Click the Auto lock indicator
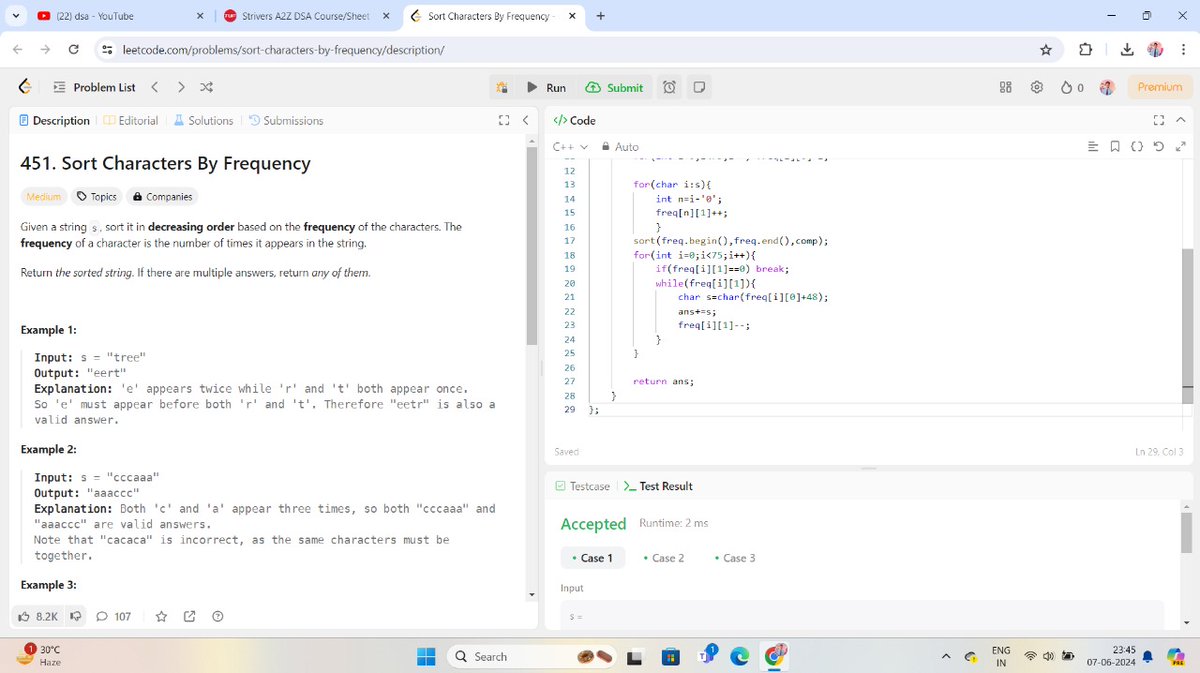This screenshot has width=1200, height=673. tap(620, 147)
